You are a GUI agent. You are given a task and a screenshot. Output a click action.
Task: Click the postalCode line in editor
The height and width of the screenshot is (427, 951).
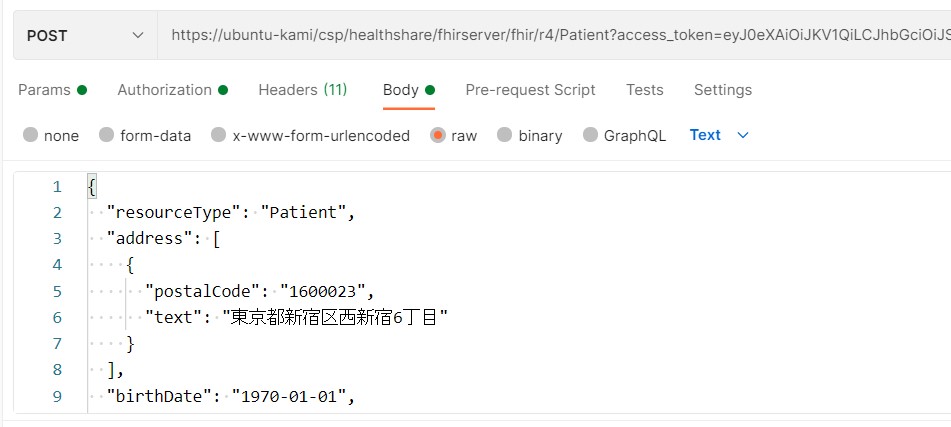coord(260,291)
